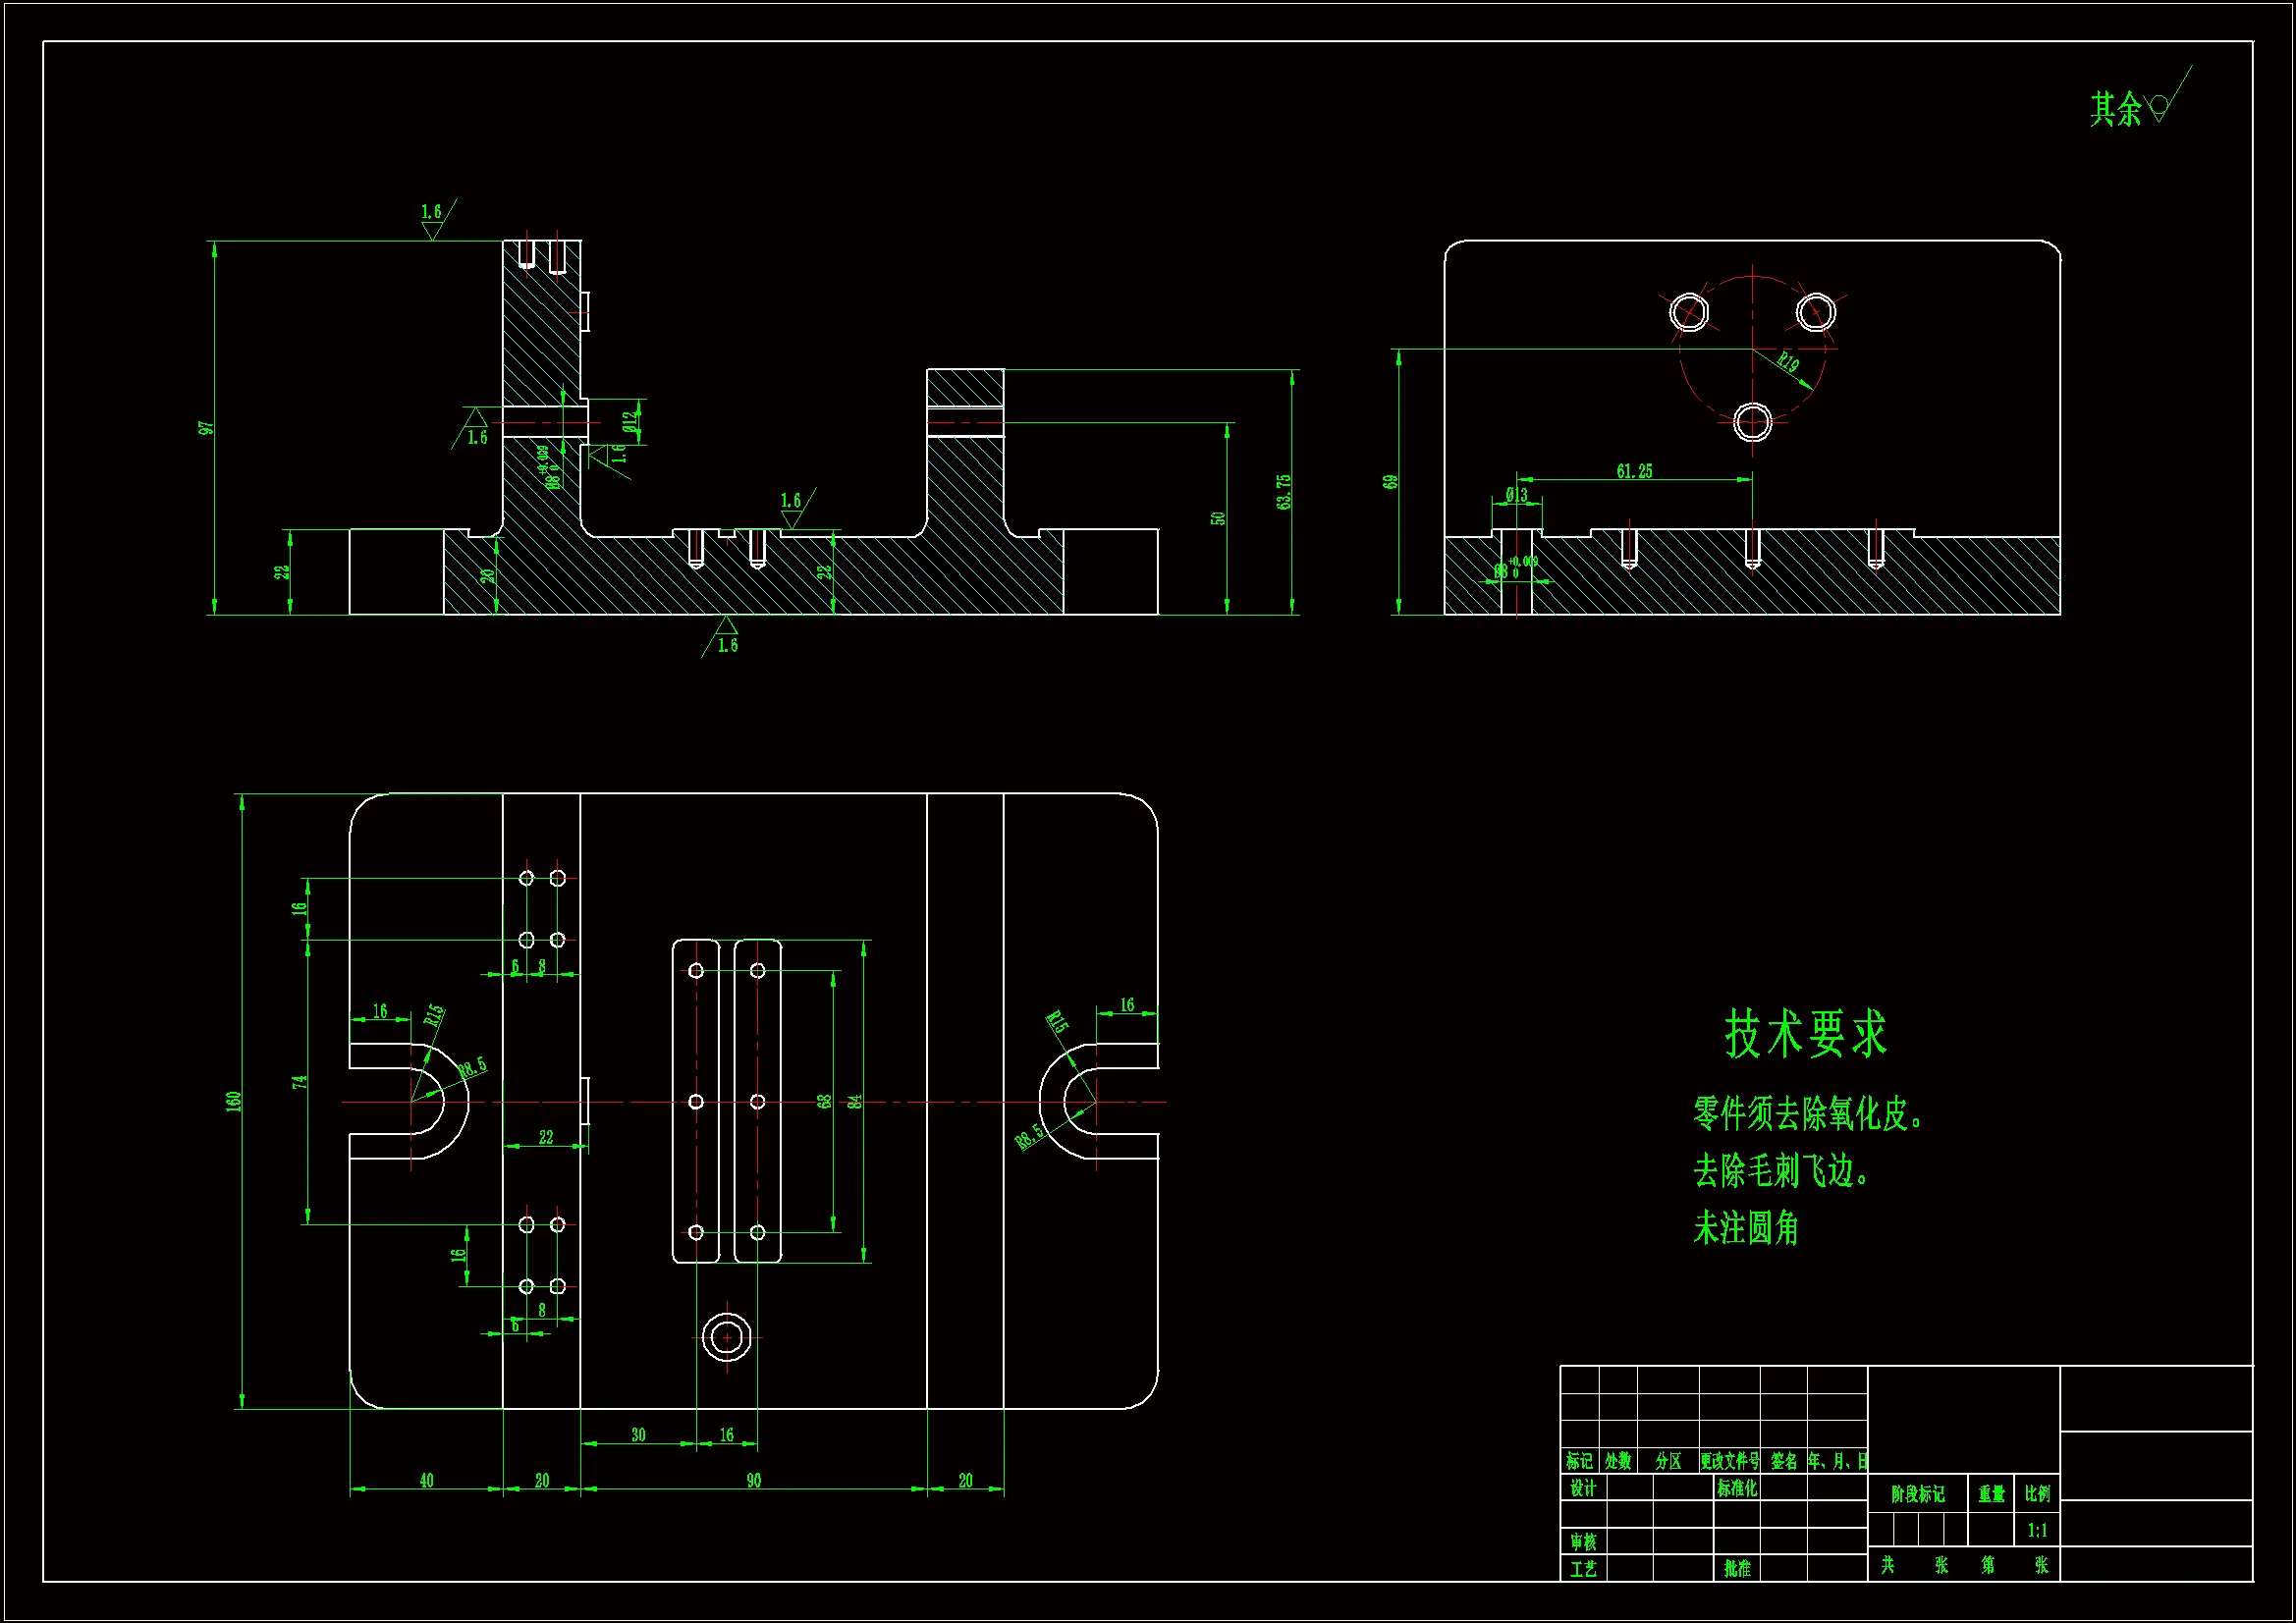This screenshot has height=1623, width=2296.
Task: Click the 1:1 scale value cell
Action: click(2037, 1530)
